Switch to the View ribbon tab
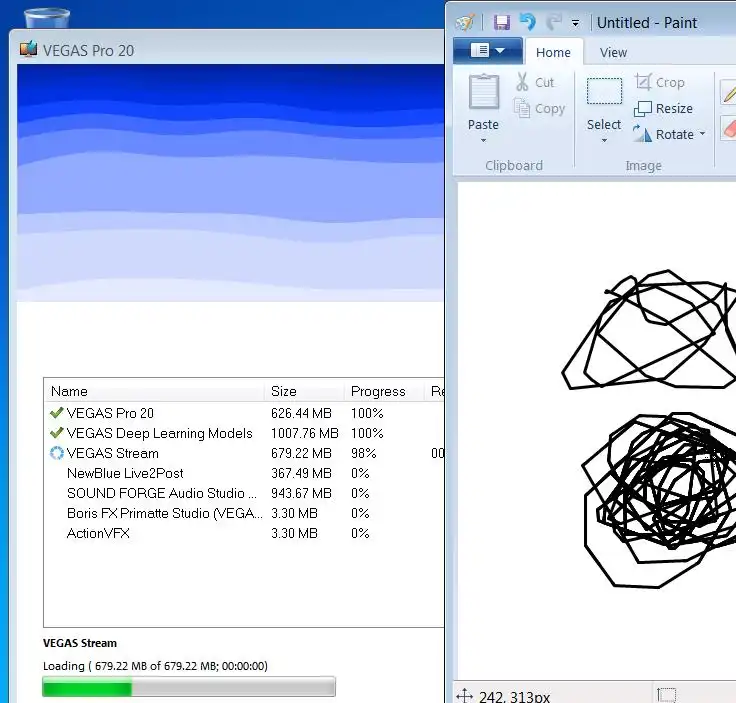The image size is (736, 703). [613, 53]
